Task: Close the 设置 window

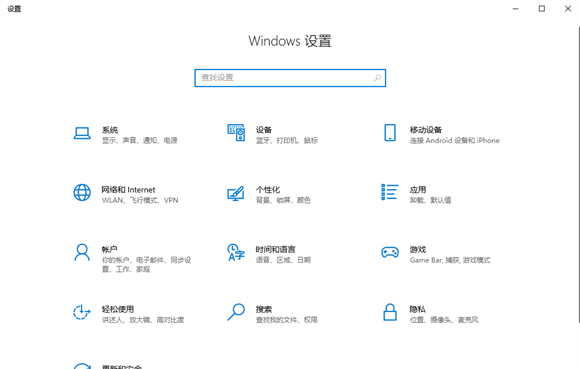Action: pyautogui.click(x=568, y=9)
